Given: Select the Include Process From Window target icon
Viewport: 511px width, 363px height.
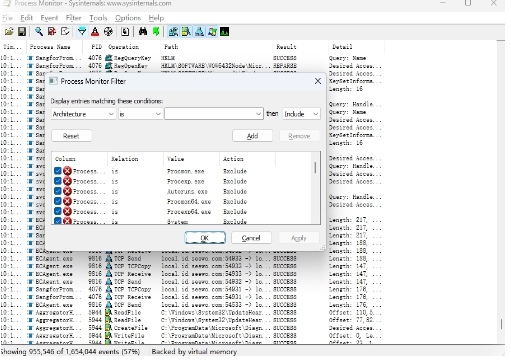Looking at the screenshot, I should (x=108, y=32).
